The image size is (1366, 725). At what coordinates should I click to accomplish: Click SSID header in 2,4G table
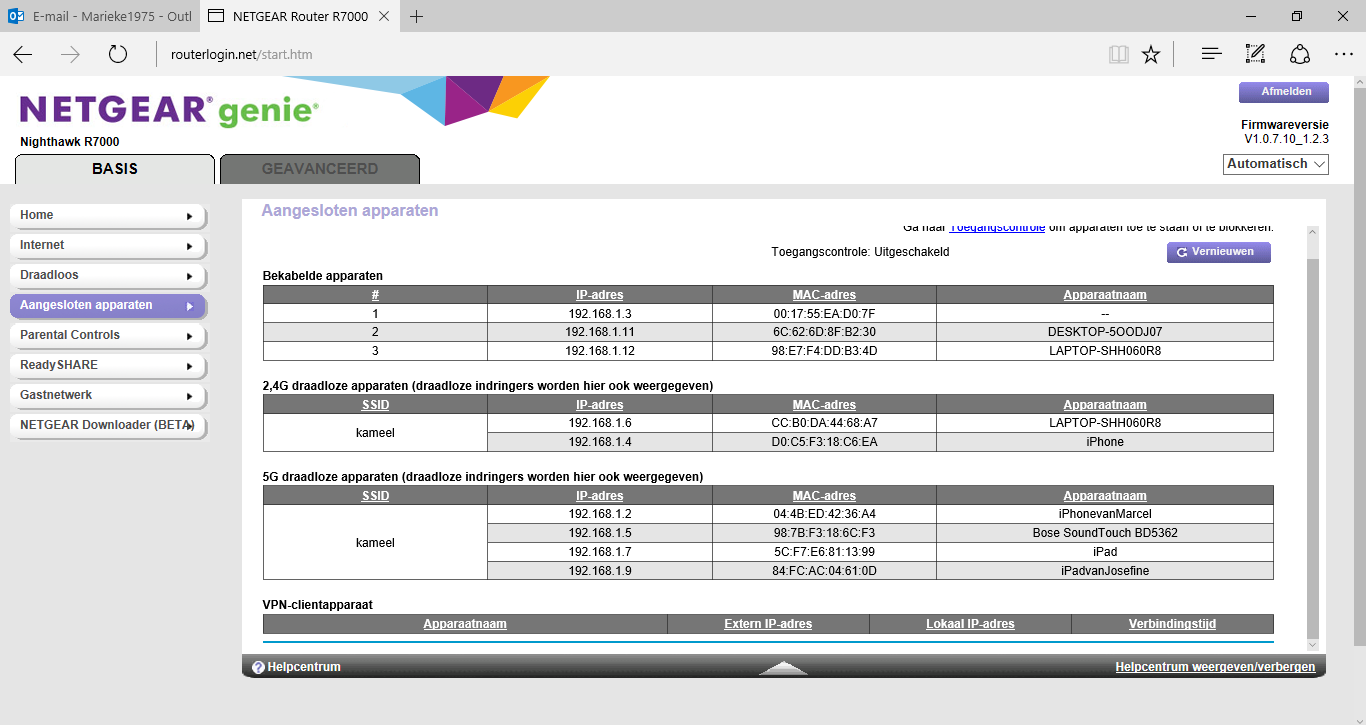[375, 405]
